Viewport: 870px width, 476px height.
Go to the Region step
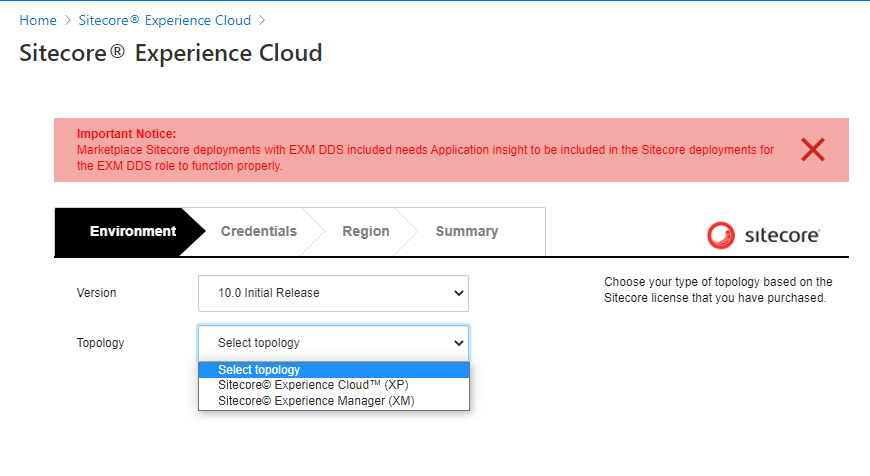click(x=365, y=232)
